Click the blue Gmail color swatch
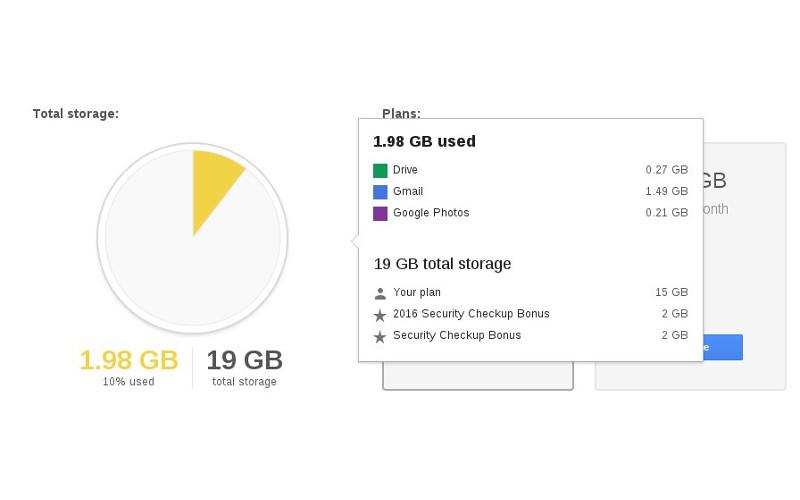 click(x=380, y=192)
